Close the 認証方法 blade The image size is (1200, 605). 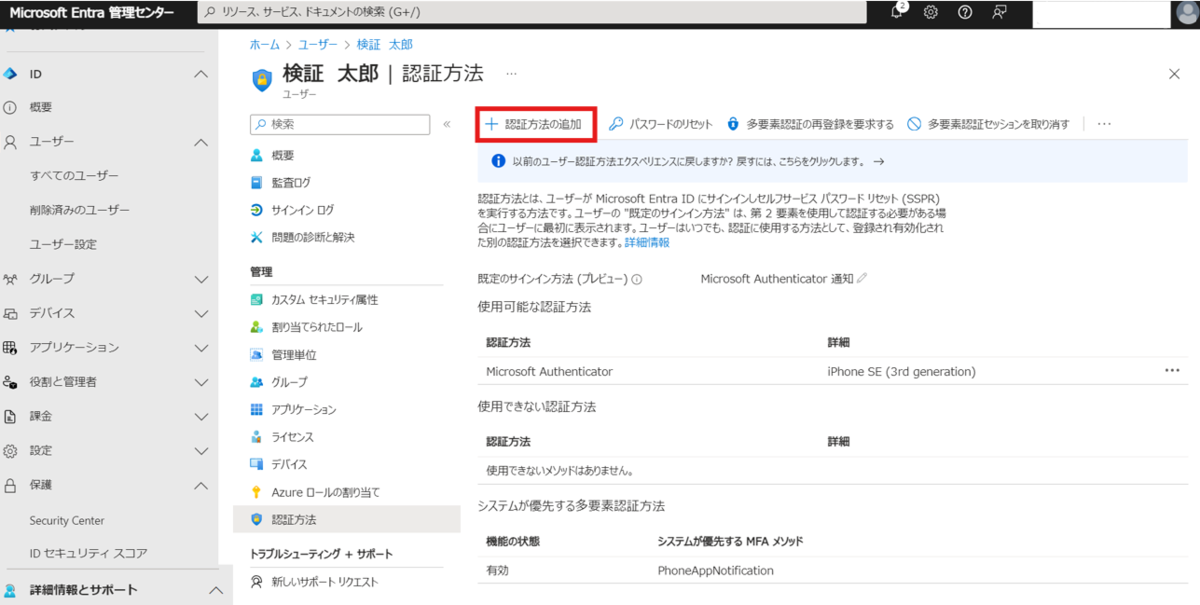click(1174, 74)
